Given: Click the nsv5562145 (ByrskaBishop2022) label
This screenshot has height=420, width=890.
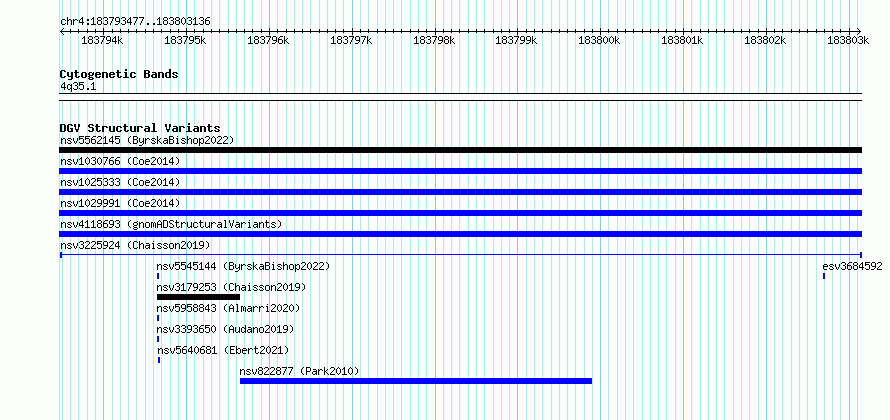Looking at the screenshot, I should click(147, 140).
